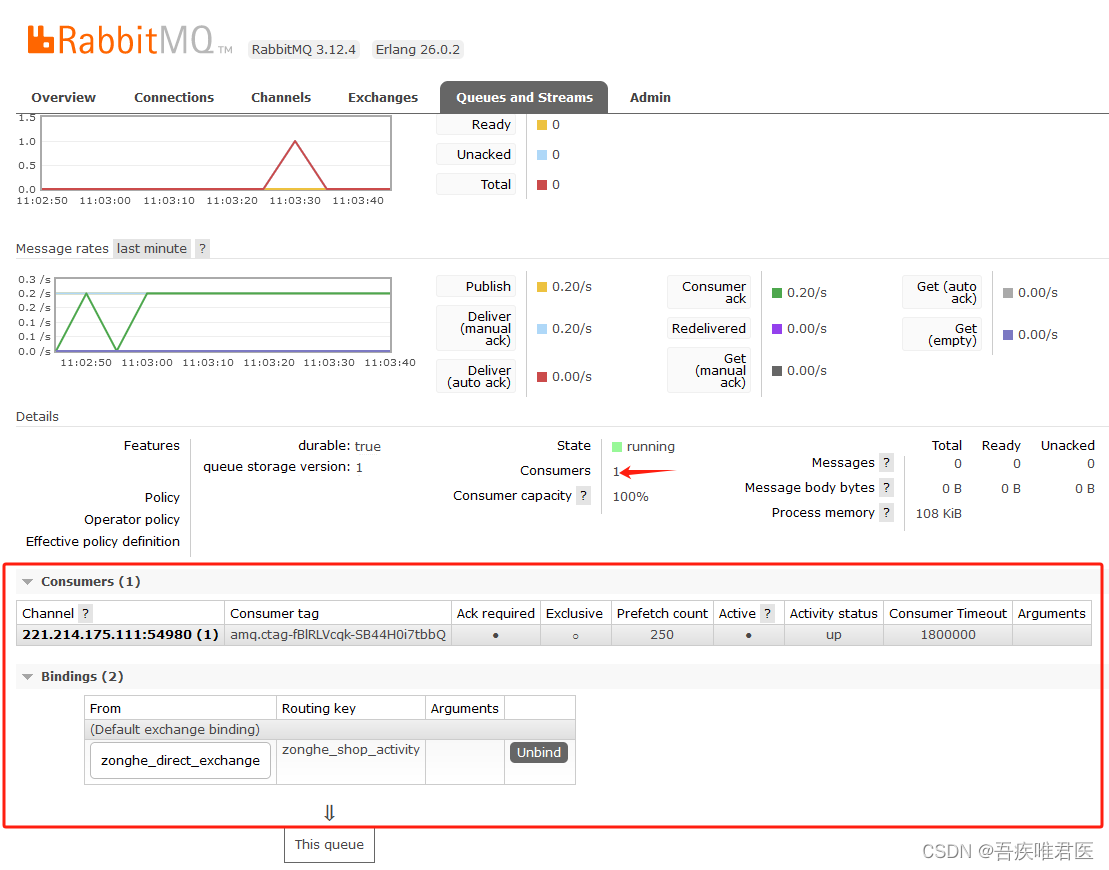Open help for Message body bytes
The image size is (1109, 870).
(886, 488)
